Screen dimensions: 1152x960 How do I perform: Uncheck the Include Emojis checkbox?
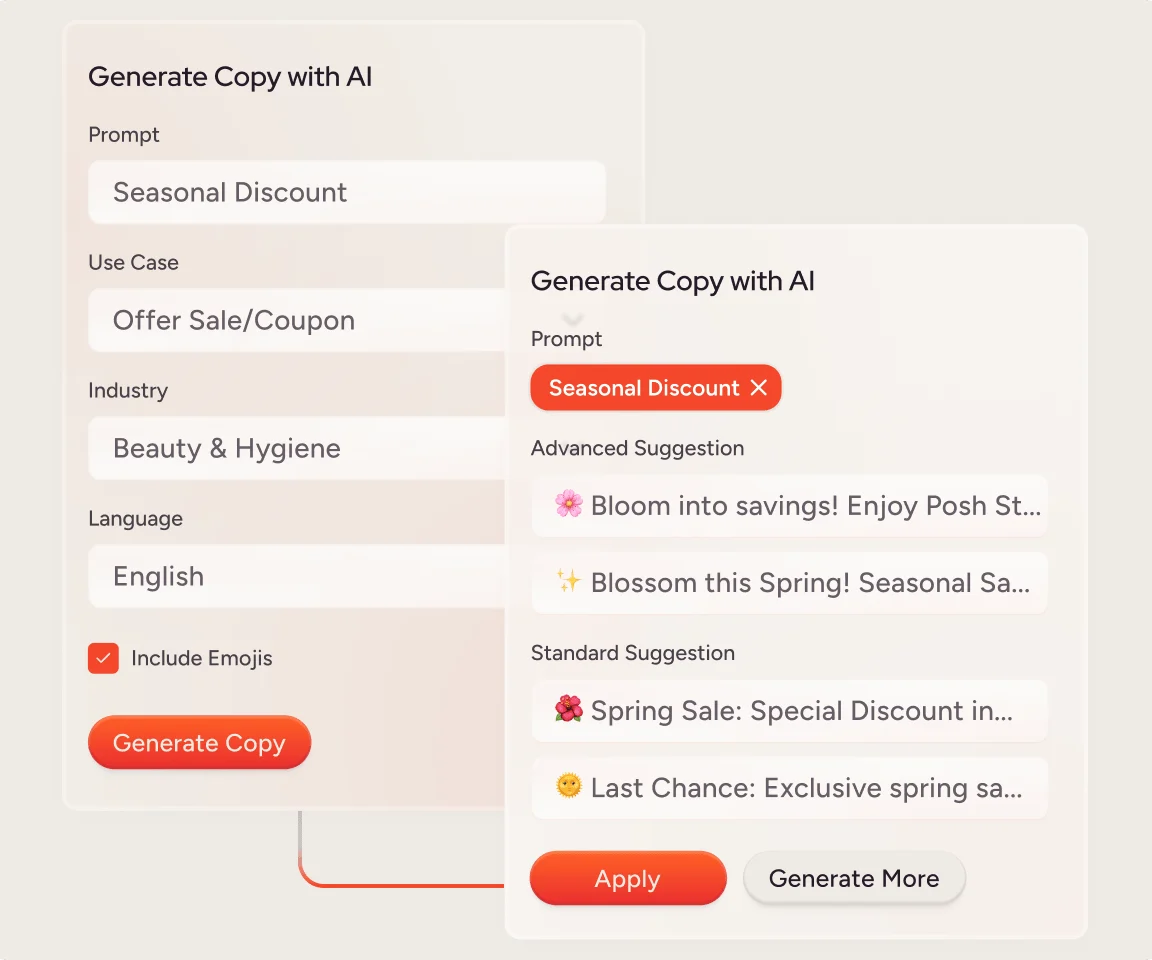(104, 658)
